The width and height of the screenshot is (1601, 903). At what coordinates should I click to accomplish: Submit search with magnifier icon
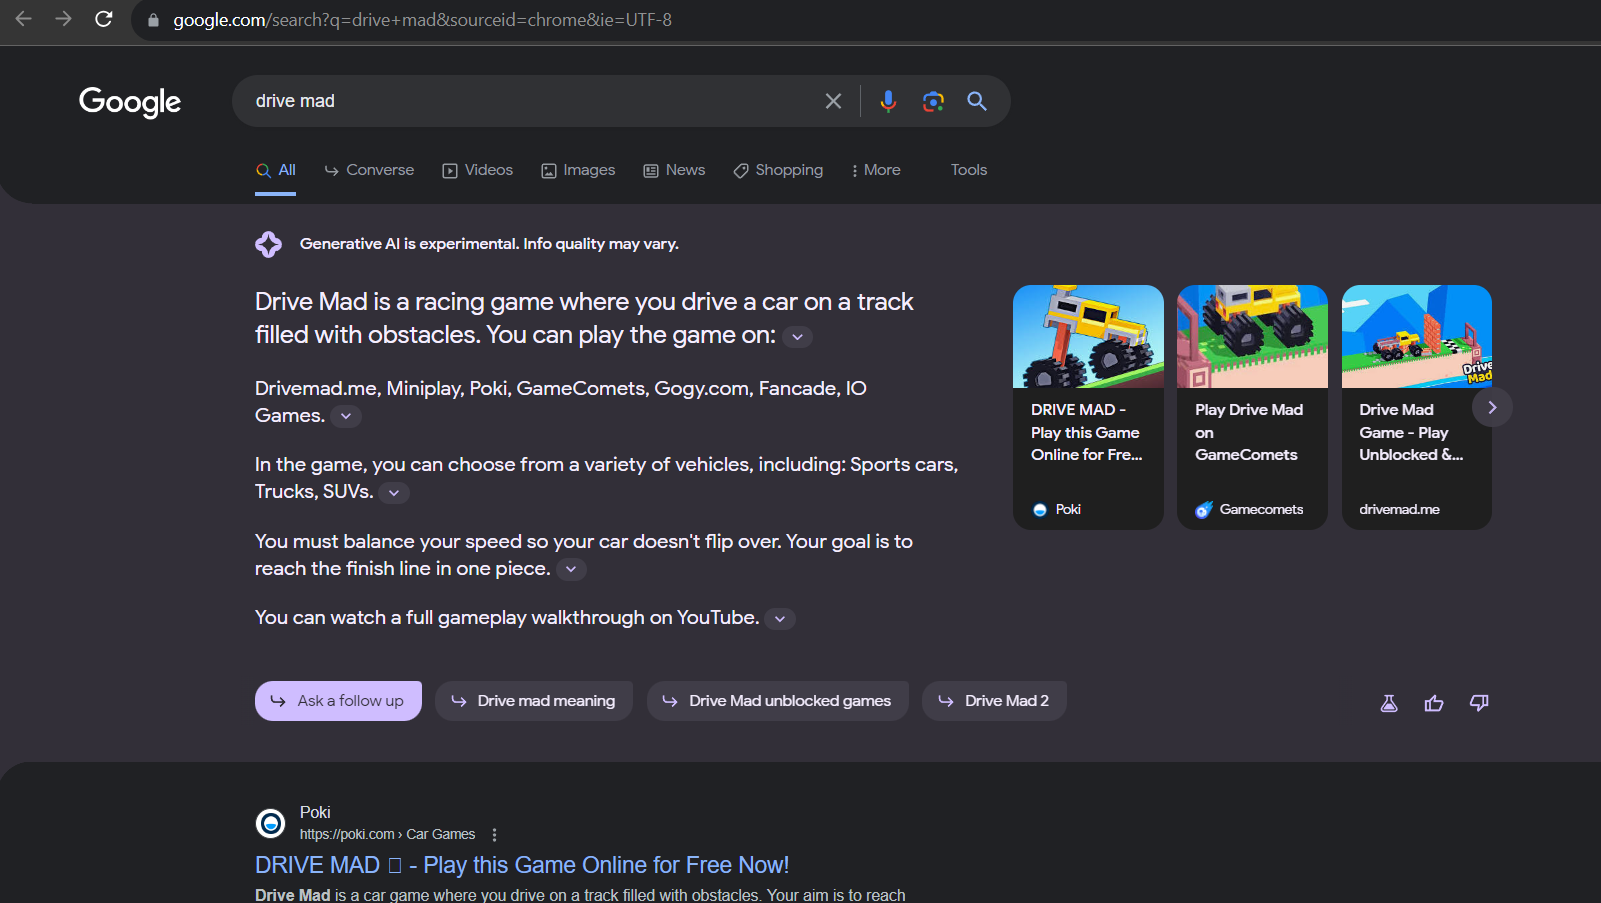pos(977,101)
